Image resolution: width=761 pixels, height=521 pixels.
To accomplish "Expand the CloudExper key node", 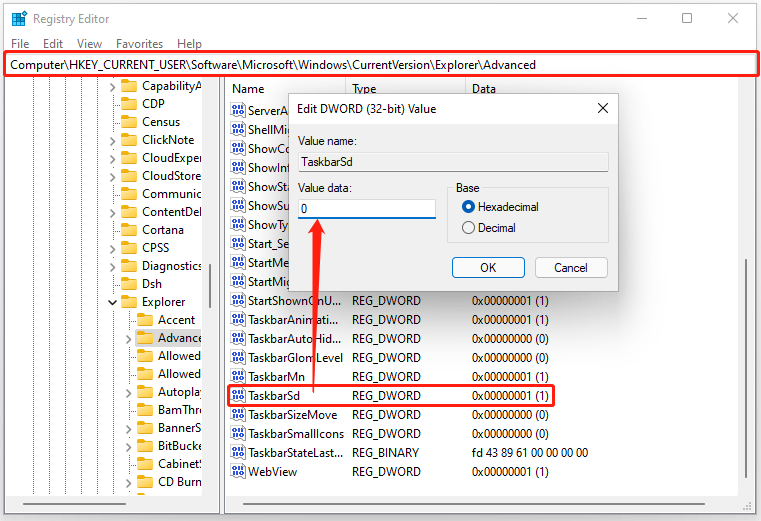I will [x=113, y=159].
